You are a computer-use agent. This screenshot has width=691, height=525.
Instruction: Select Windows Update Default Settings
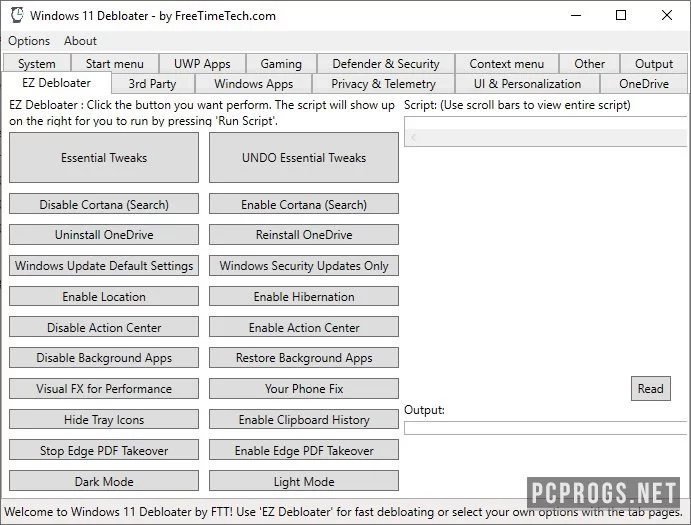(x=104, y=265)
